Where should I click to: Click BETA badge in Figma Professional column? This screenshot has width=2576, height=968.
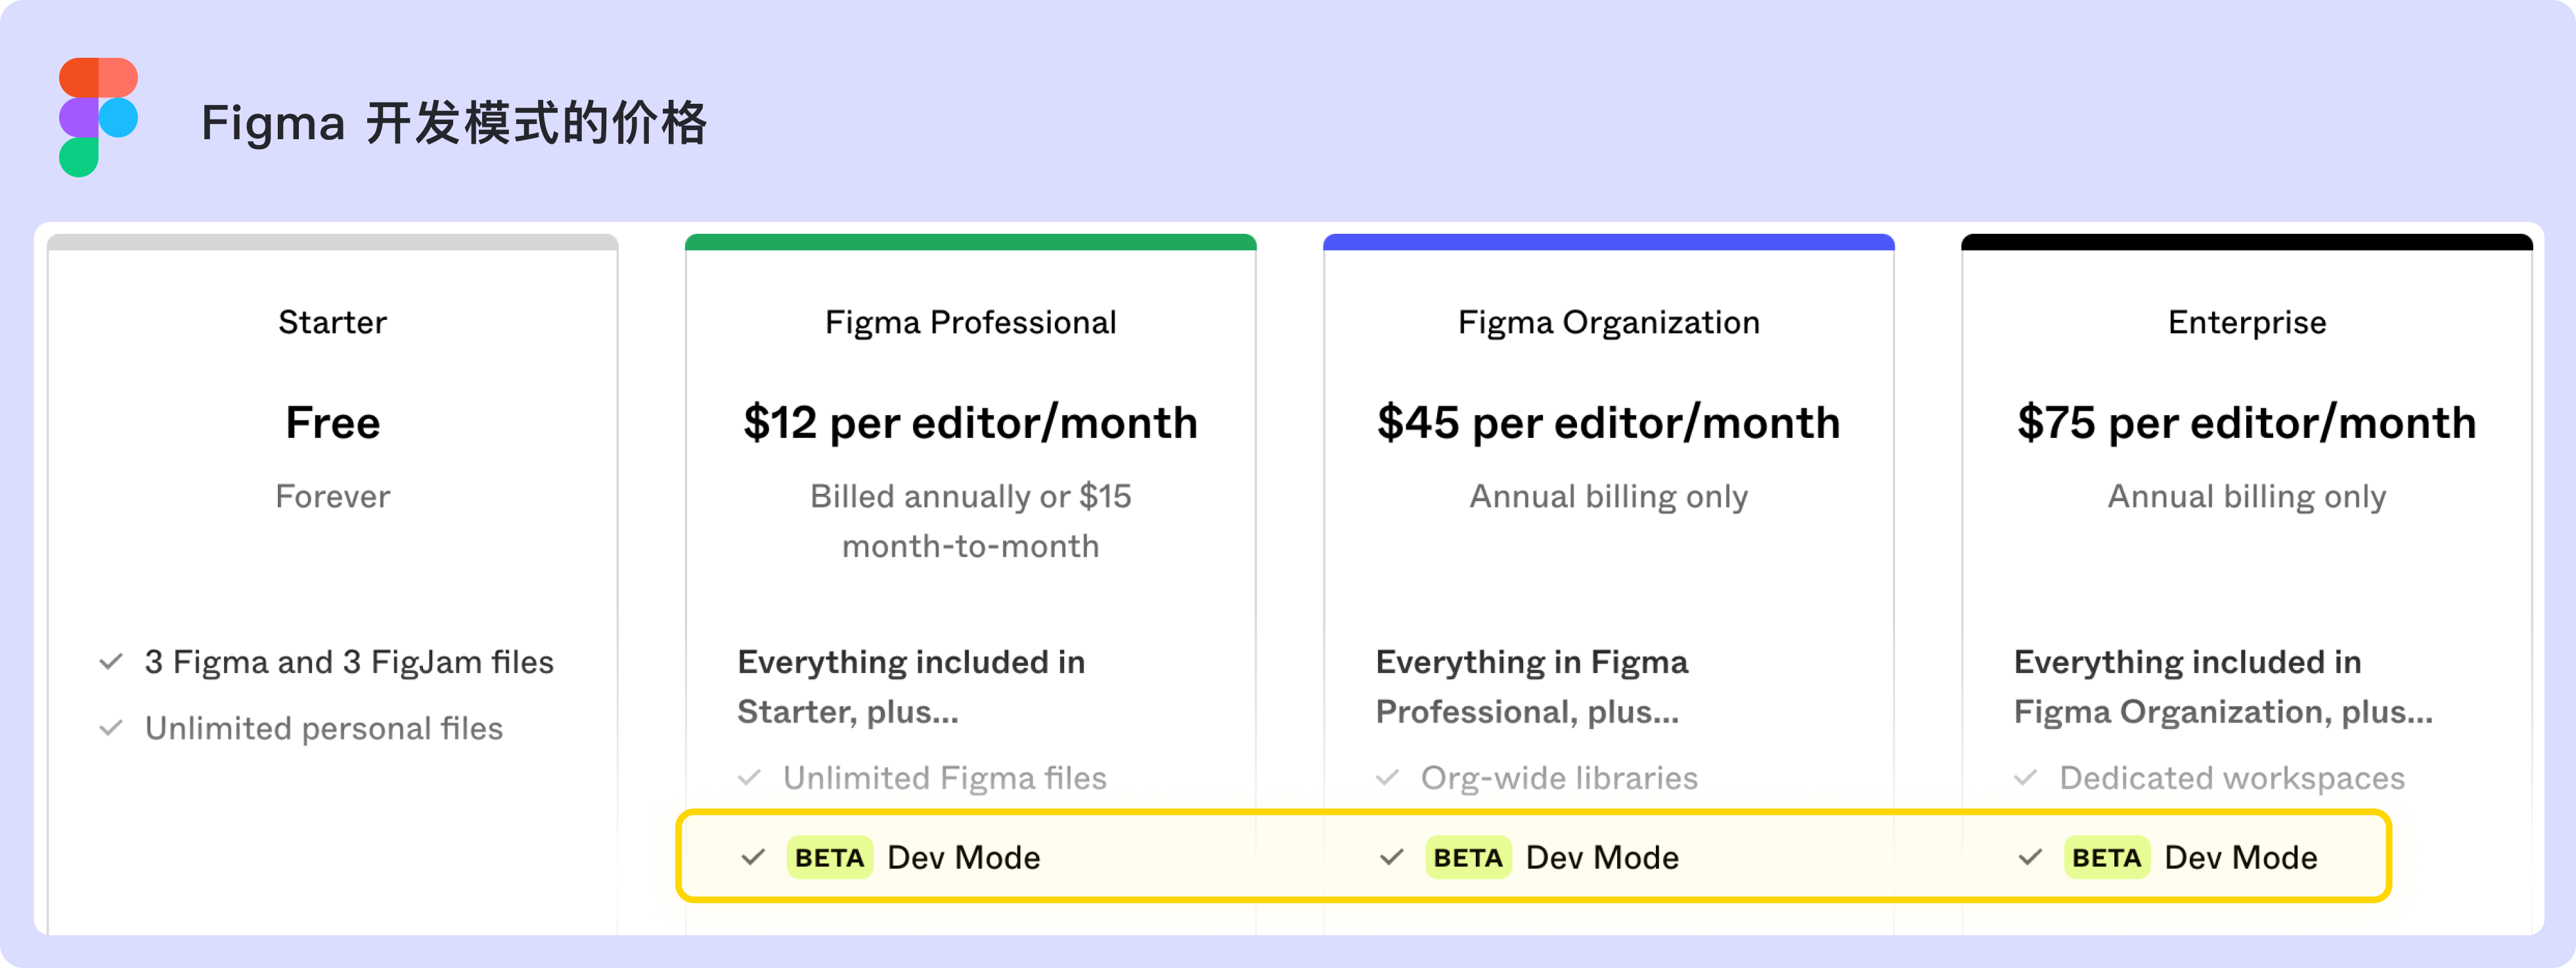(x=829, y=858)
